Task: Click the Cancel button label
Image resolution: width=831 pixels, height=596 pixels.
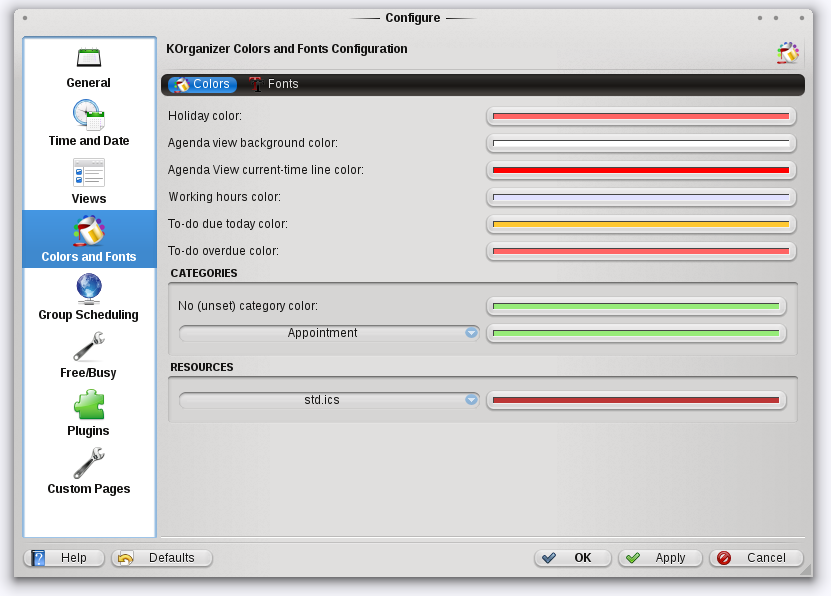Action: [x=766, y=558]
